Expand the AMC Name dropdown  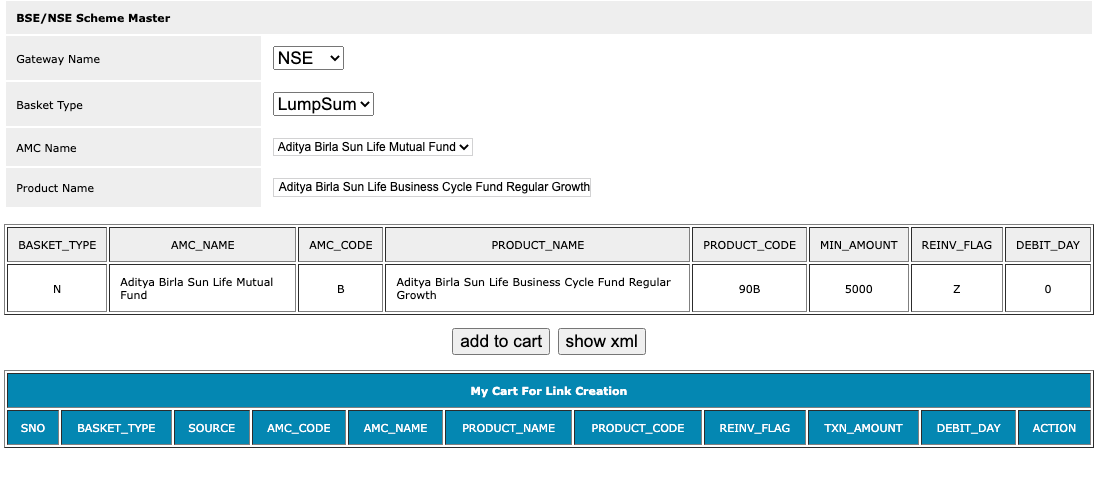coord(372,147)
